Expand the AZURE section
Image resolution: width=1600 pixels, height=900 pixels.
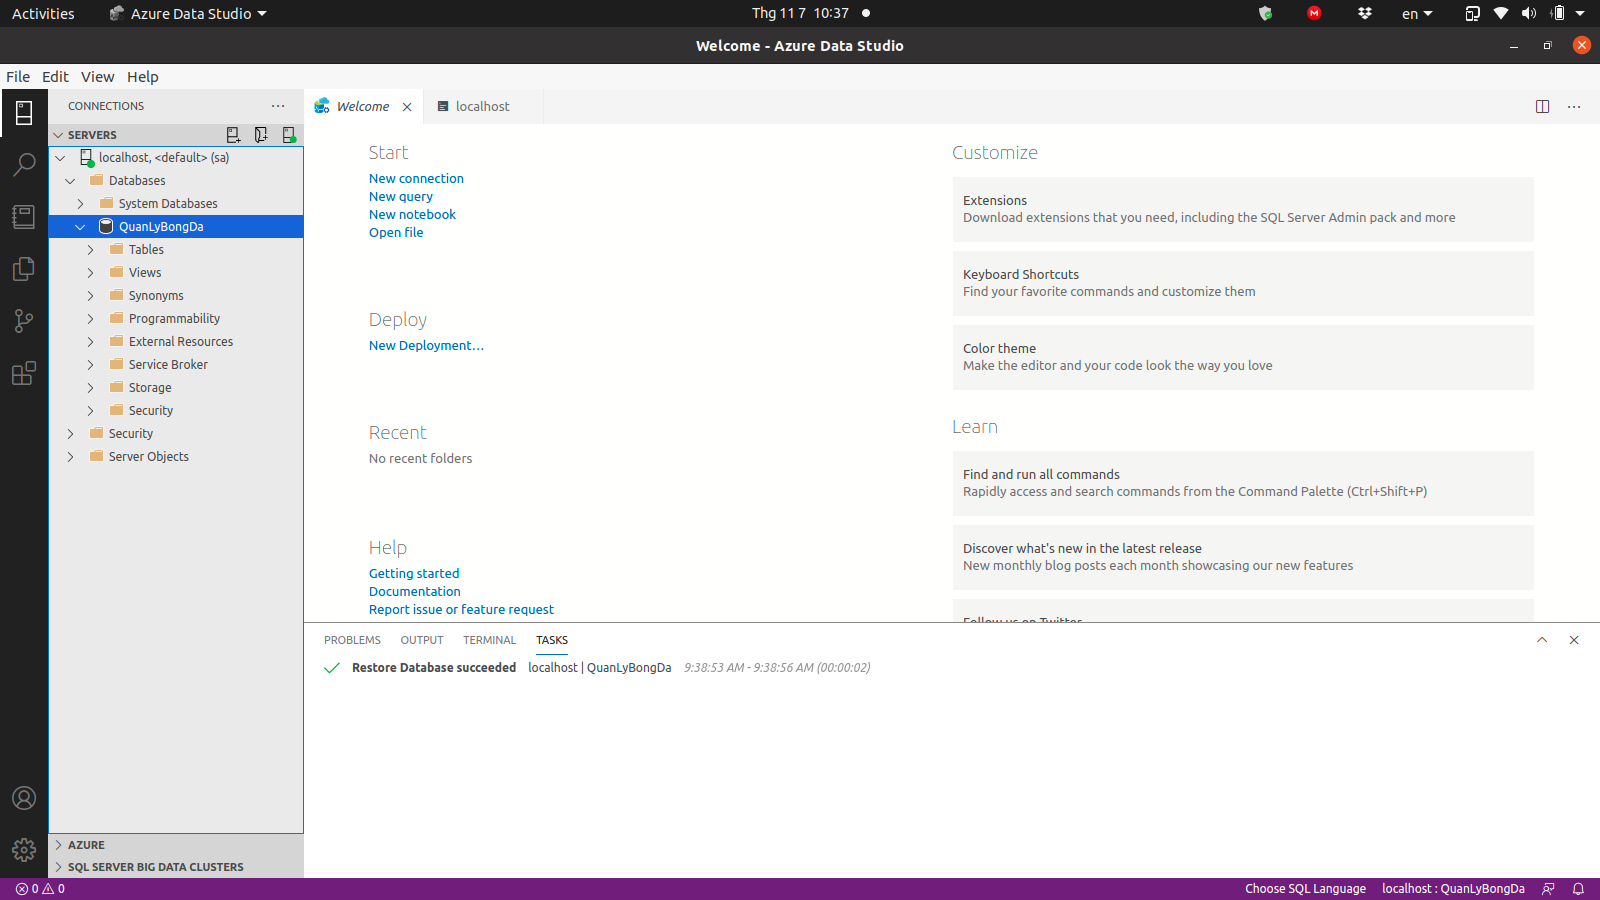pyautogui.click(x=176, y=845)
